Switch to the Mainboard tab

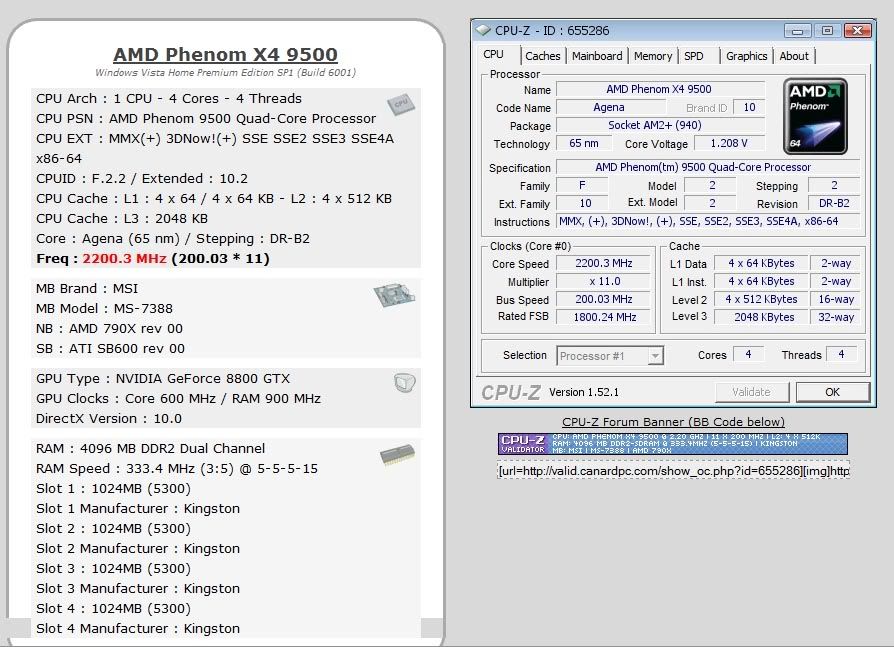pyautogui.click(x=597, y=56)
